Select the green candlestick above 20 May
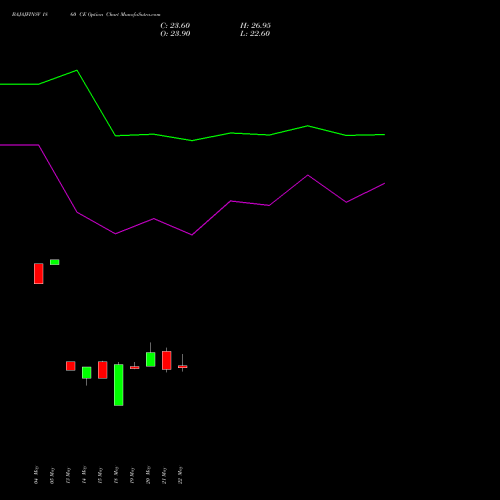Screen dimensions: 500x500 coord(151,359)
